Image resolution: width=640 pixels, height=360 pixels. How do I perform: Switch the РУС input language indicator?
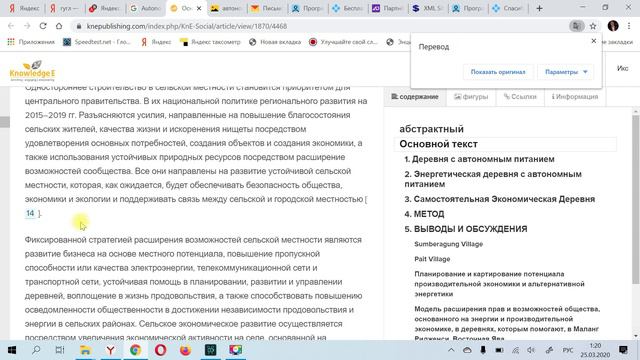568,350
